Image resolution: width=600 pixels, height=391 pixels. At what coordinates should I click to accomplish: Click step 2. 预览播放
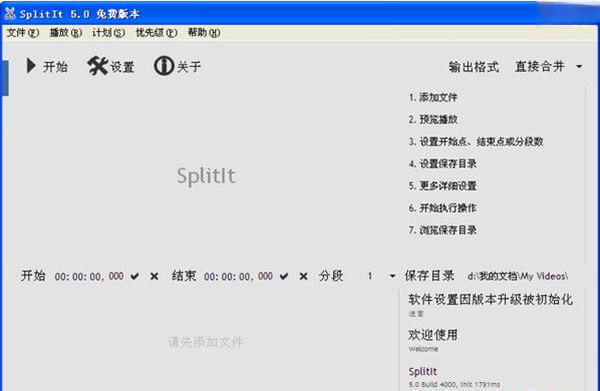(433, 119)
